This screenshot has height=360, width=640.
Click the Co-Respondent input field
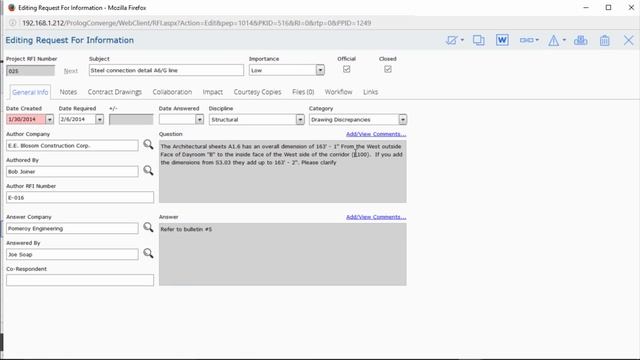pos(80,280)
